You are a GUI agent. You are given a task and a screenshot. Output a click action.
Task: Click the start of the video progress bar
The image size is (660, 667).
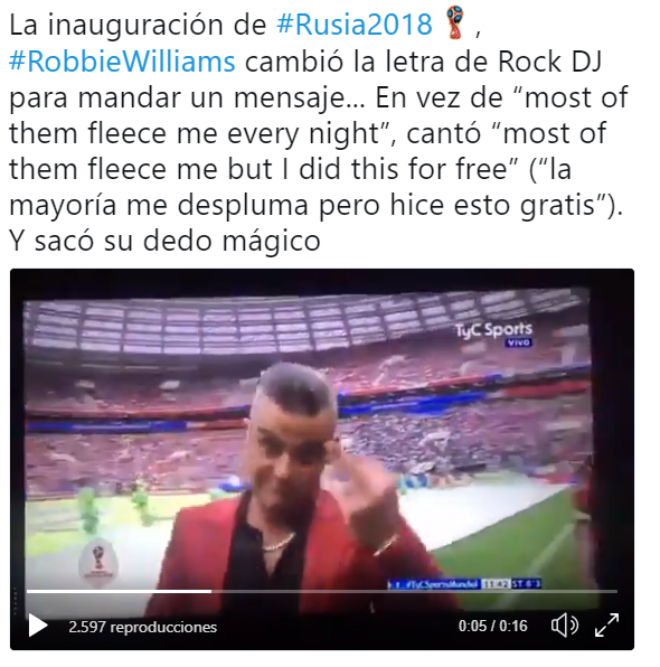click(28, 591)
